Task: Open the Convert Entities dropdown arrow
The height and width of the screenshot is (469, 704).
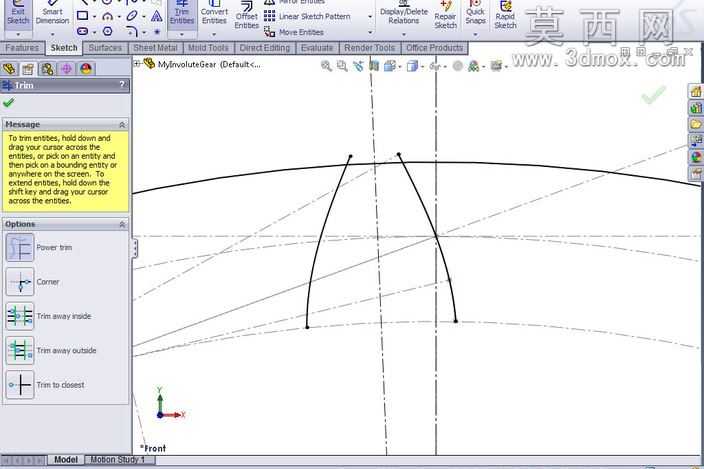Action: coord(214,34)
